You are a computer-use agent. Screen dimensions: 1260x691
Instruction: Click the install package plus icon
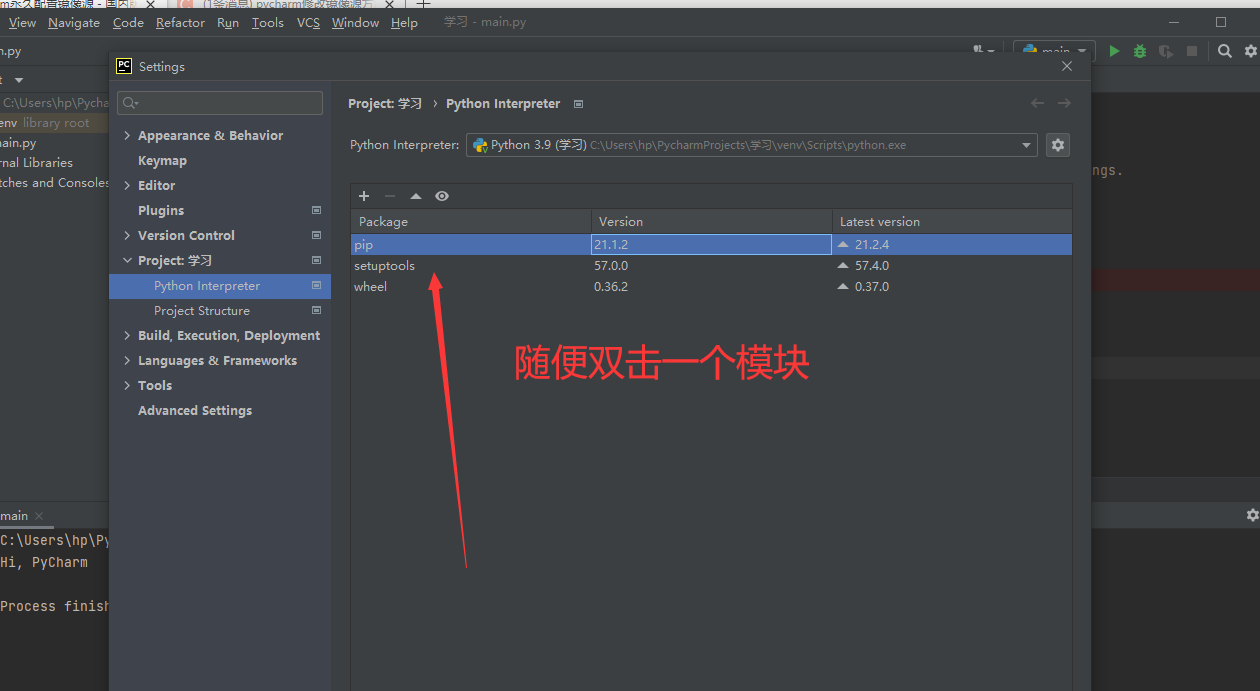click(364, 196)
